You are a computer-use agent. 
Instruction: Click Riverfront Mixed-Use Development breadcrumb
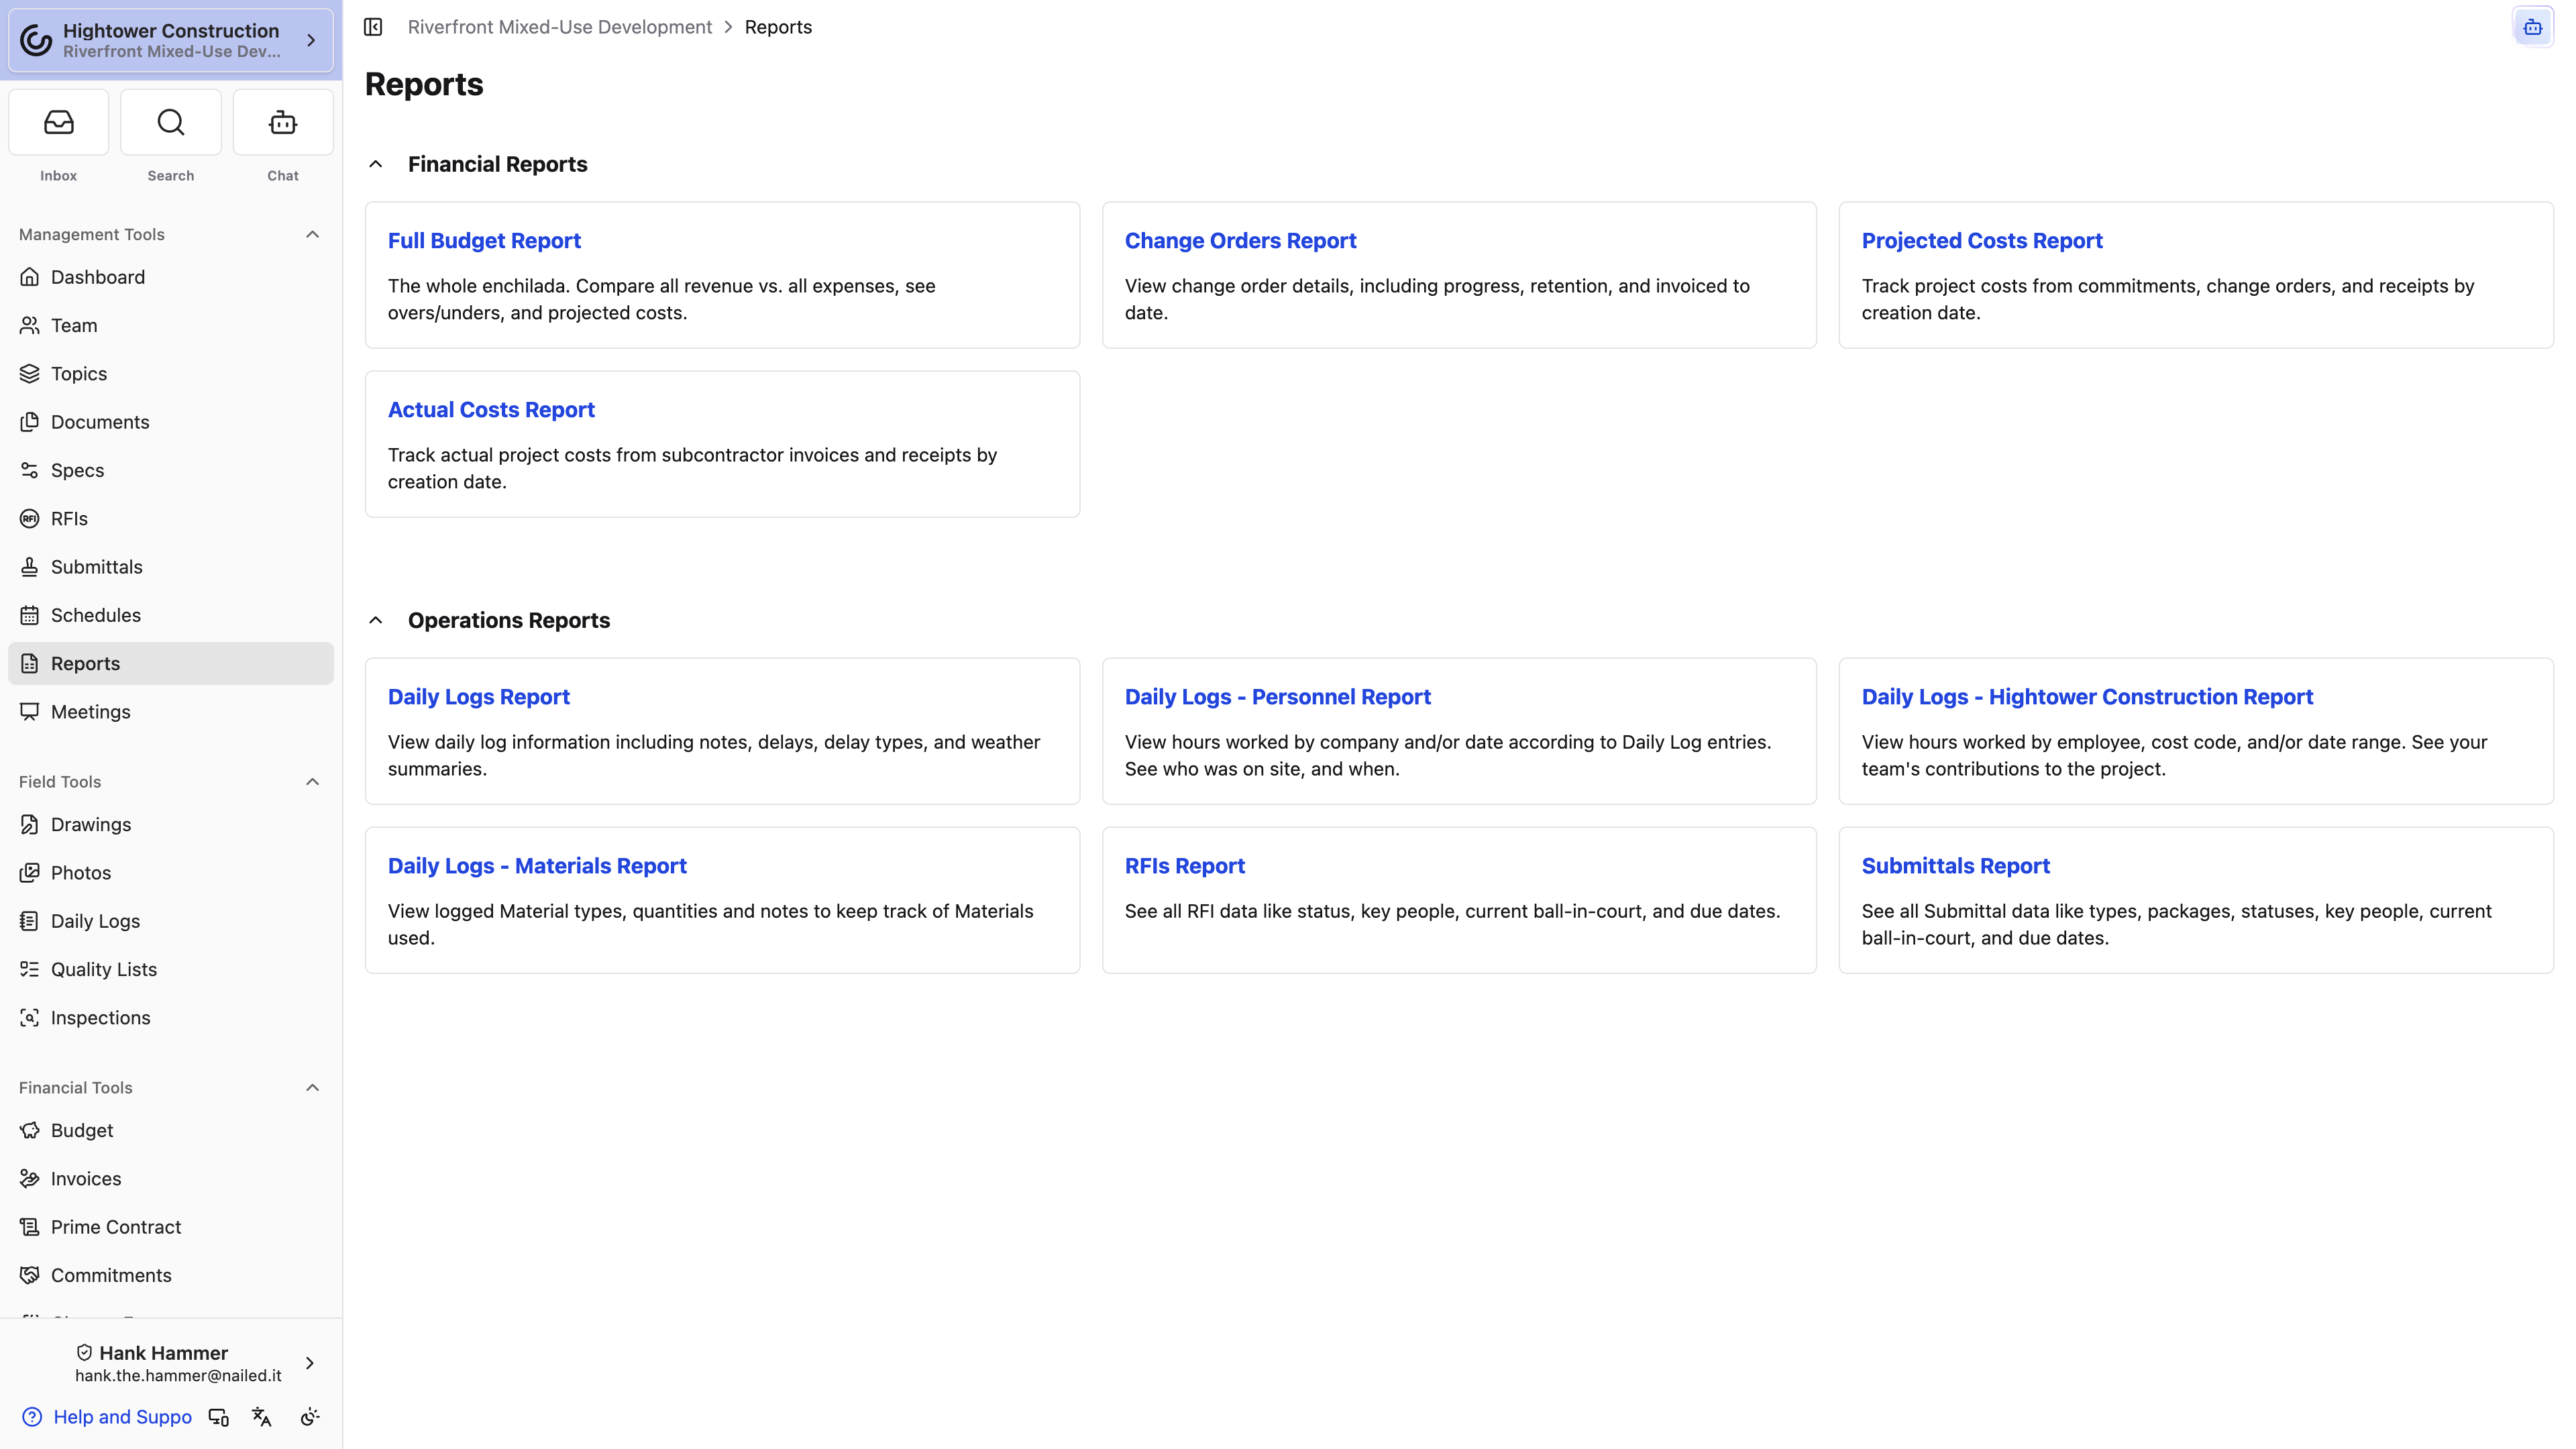click(560, 27)
